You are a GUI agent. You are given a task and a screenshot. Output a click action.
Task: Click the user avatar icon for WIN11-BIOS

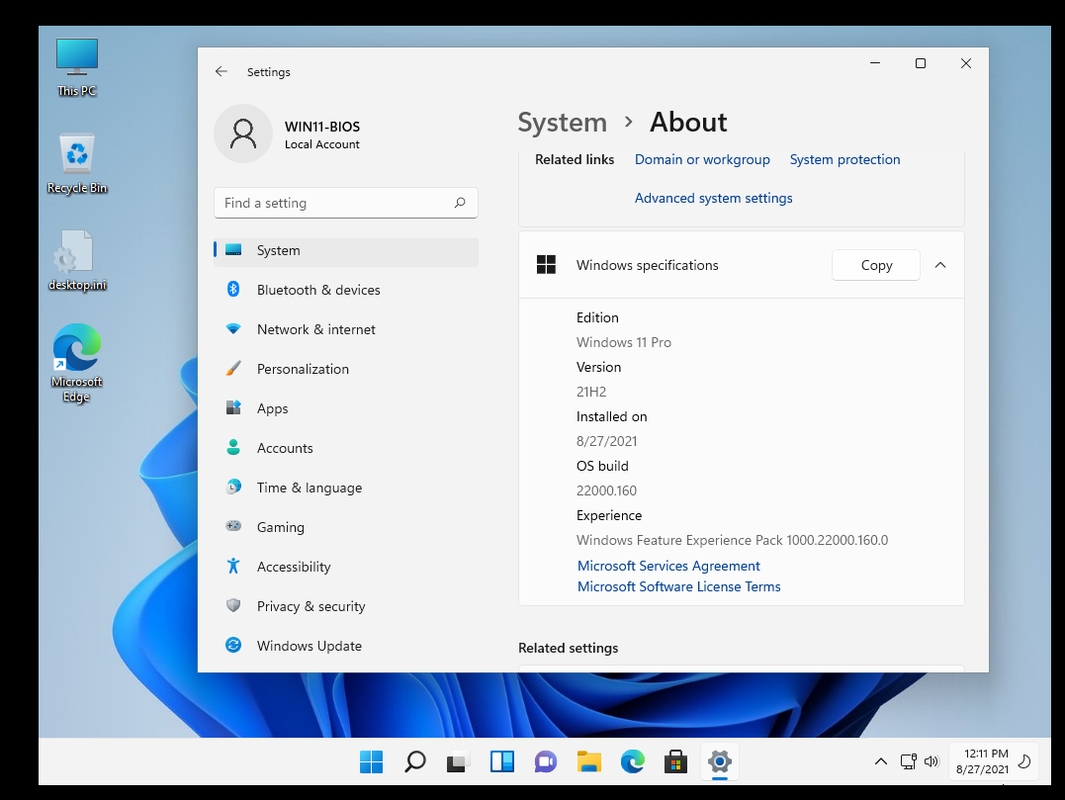pyautogui.click(x=243, y=134)
